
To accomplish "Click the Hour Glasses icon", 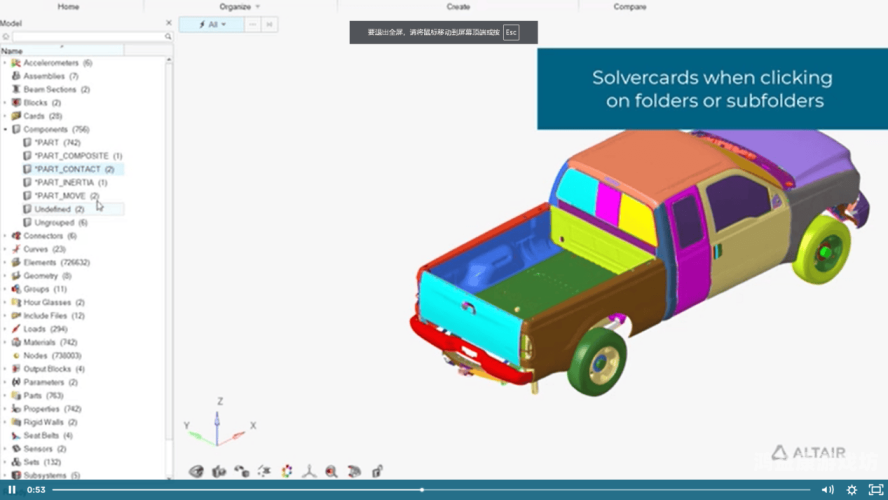I will click(x=16, y=302).
